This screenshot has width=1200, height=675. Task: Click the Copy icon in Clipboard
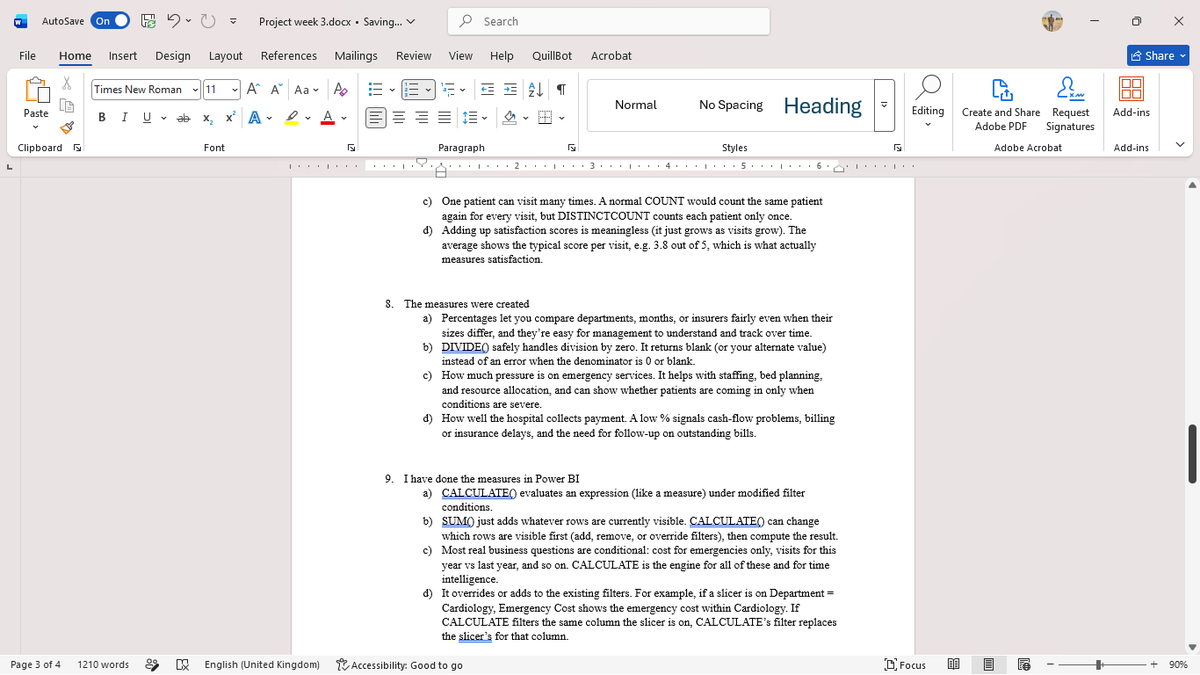pos(67,106)
